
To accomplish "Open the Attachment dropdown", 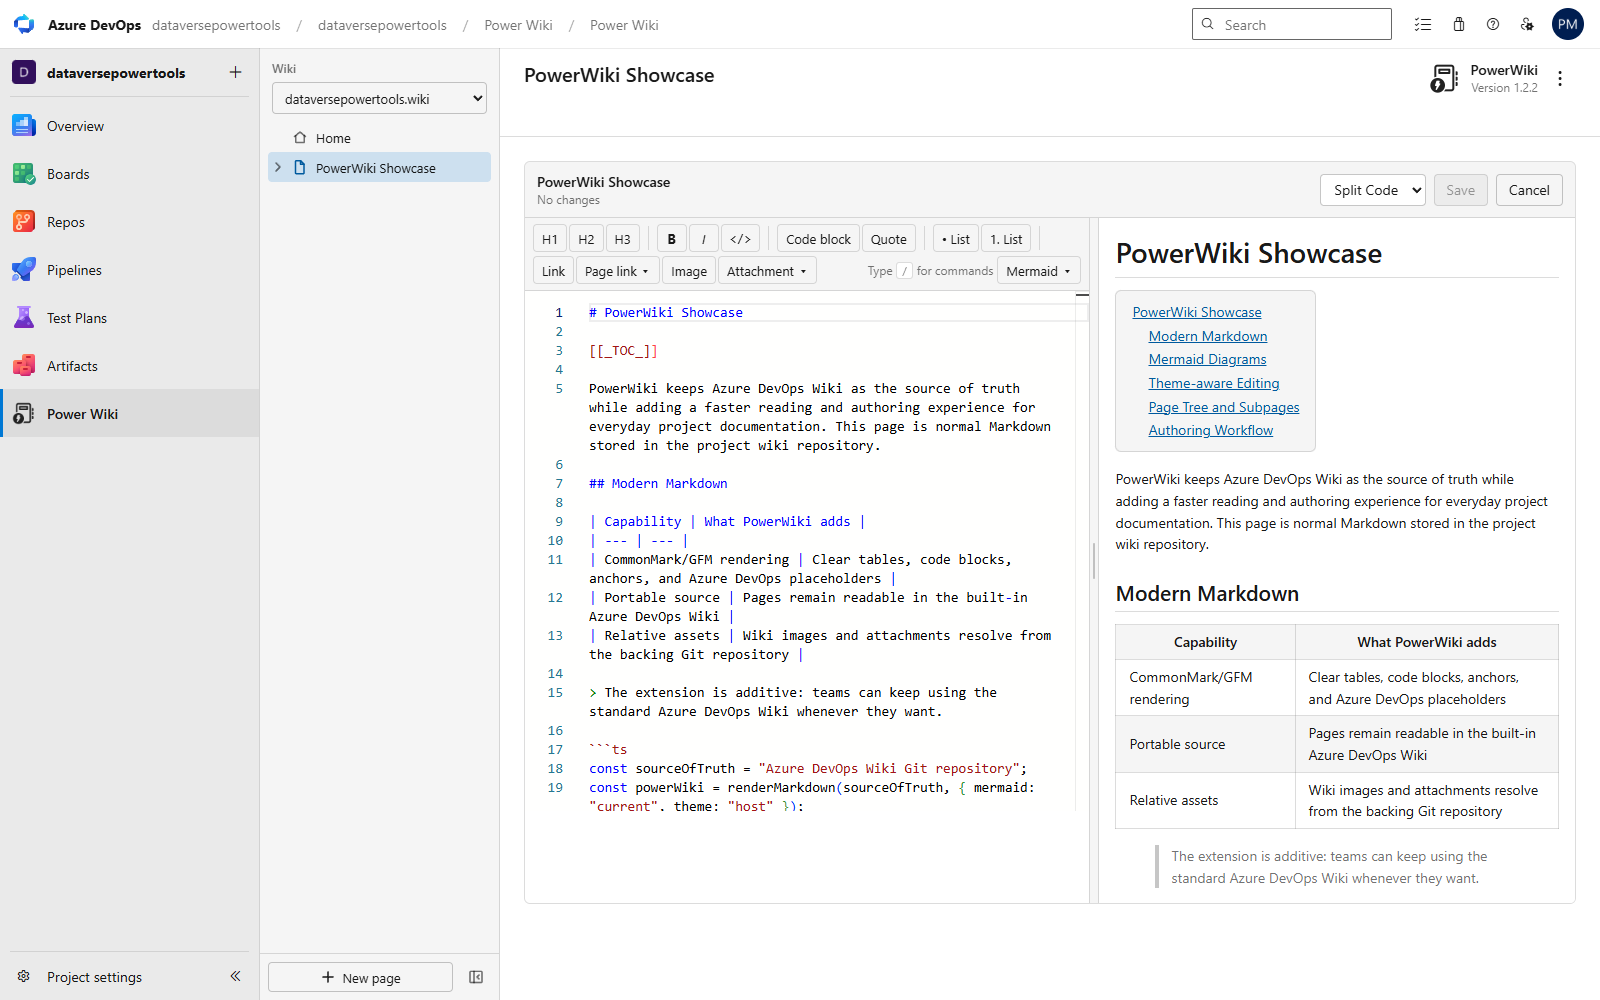I will coord(767,271).
